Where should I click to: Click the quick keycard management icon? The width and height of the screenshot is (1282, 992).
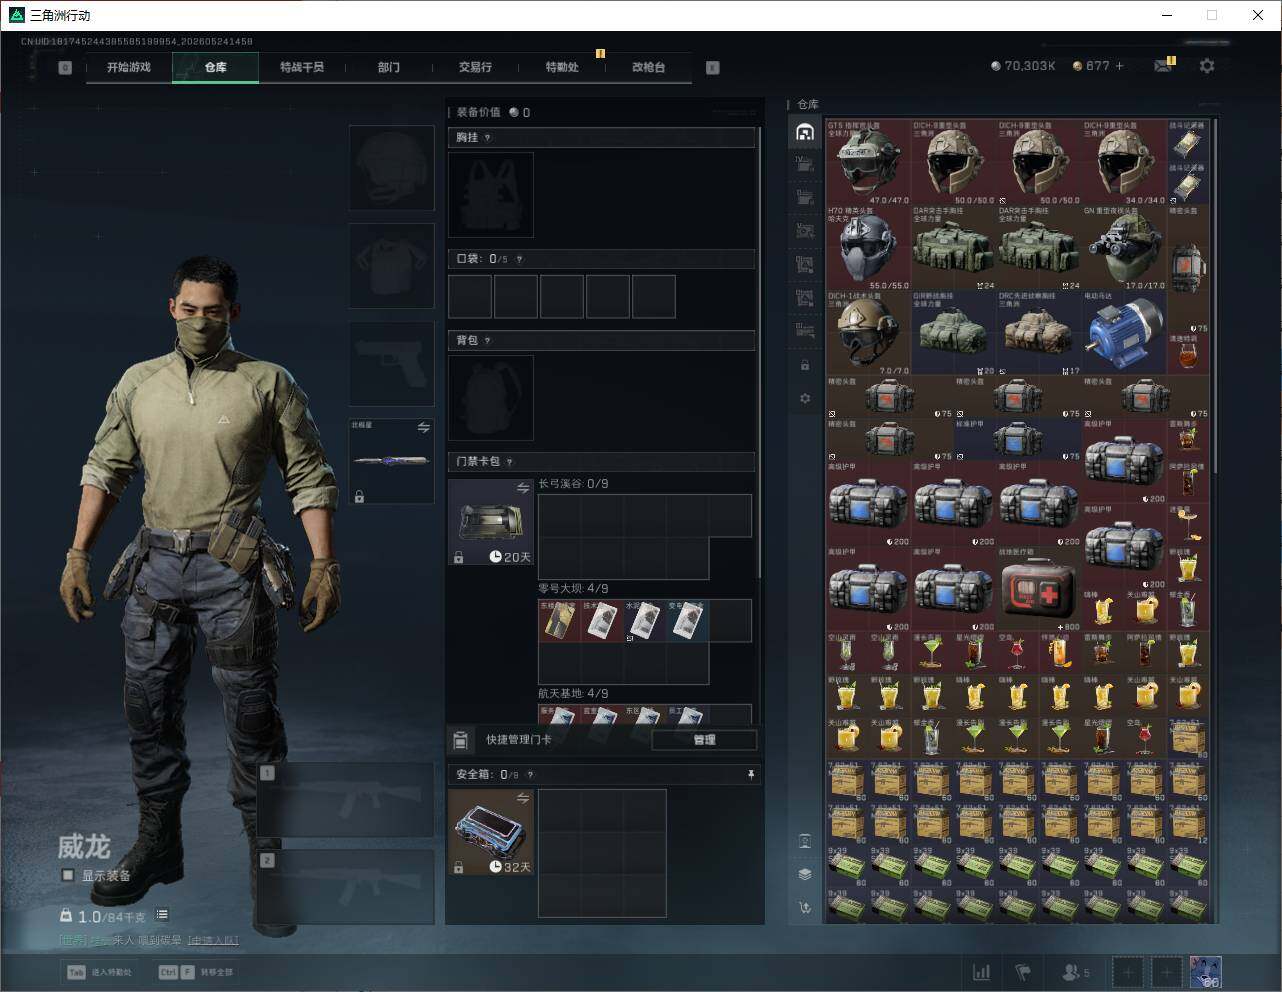click(x=460, y=740)
